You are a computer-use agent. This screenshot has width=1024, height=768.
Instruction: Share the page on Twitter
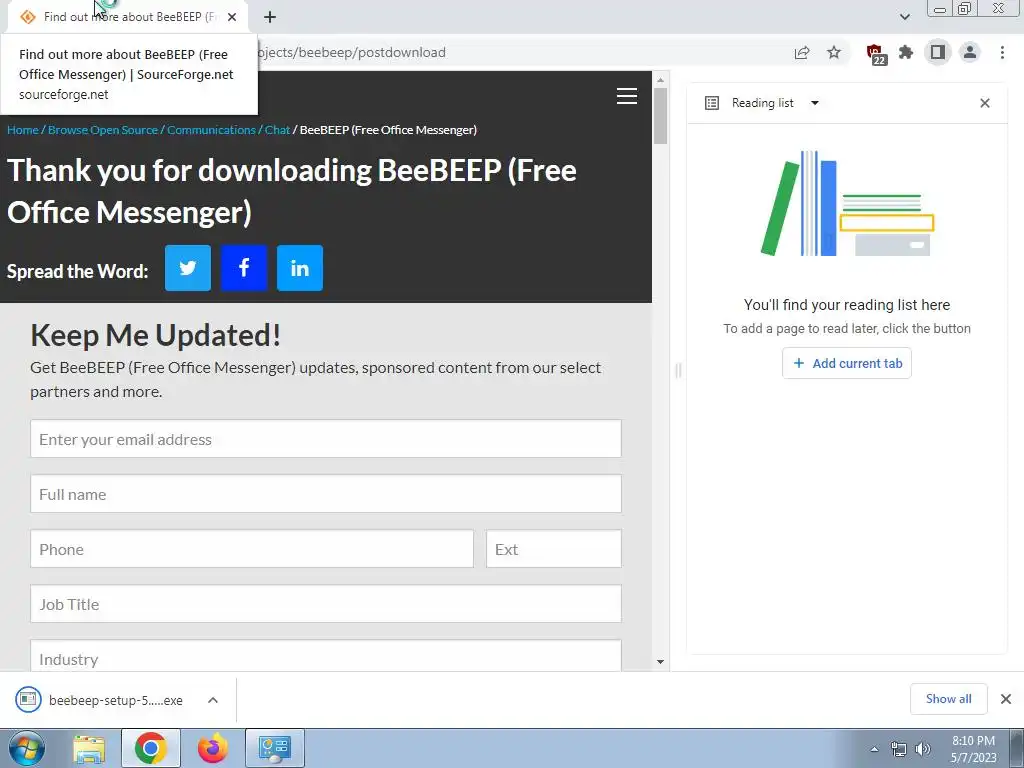click(187, 268)
